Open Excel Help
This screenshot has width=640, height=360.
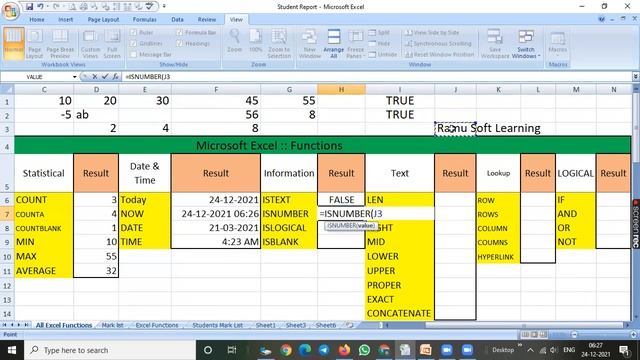coord(602,19)
